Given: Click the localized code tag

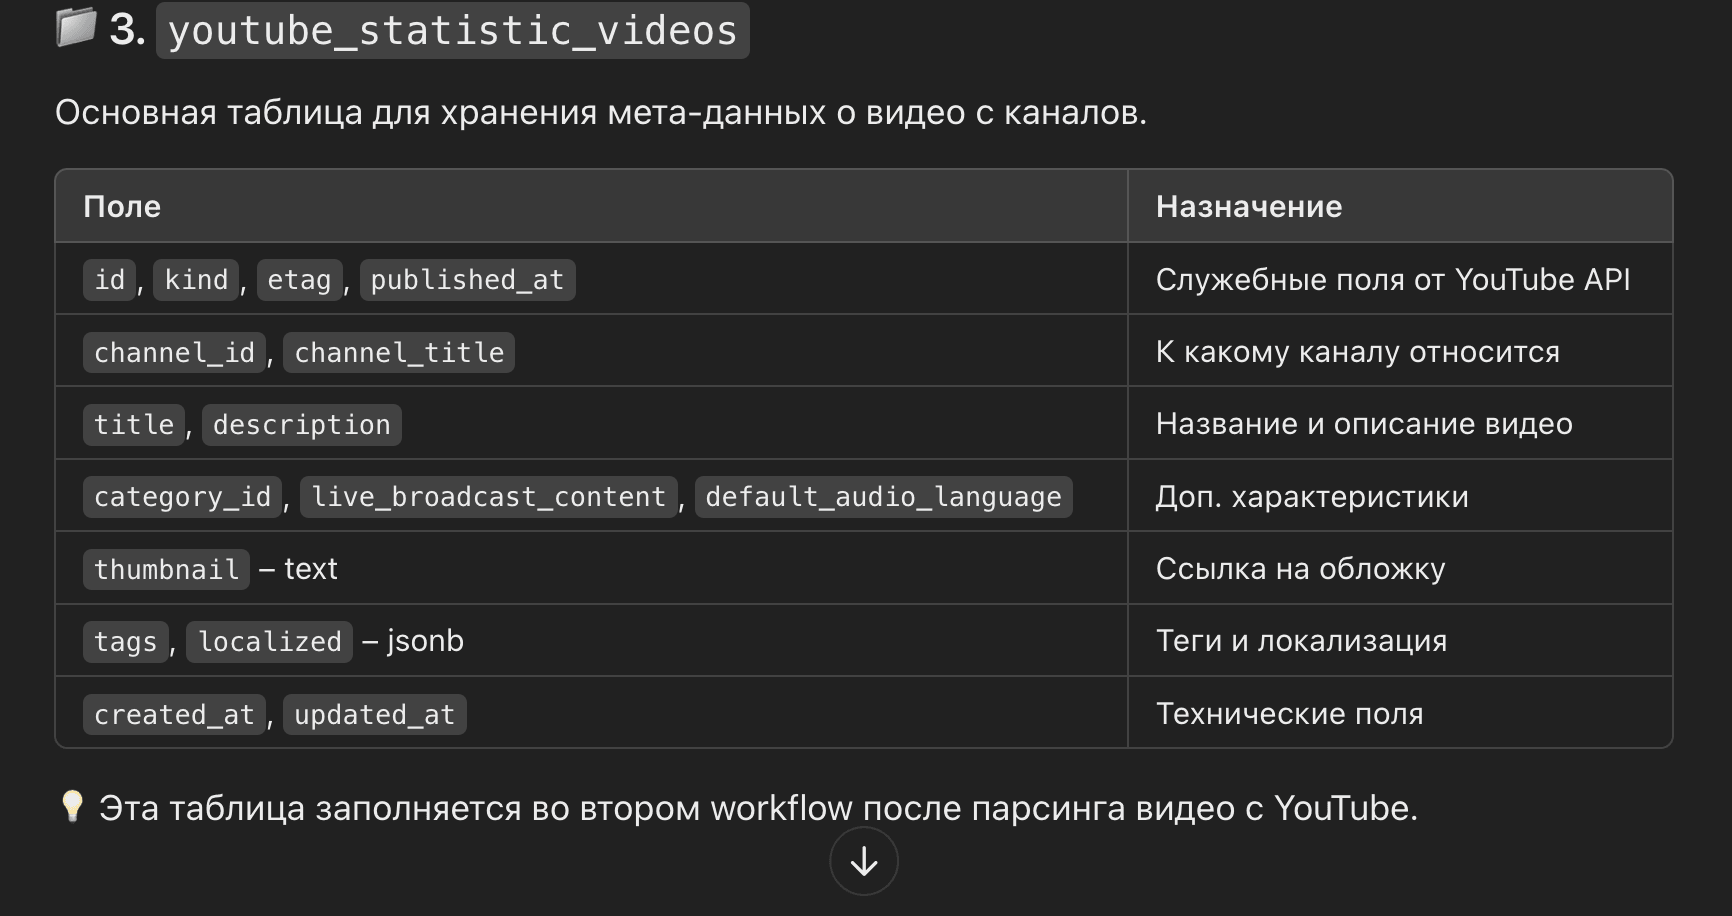Looking at the screenshot, I should point(269,641).
